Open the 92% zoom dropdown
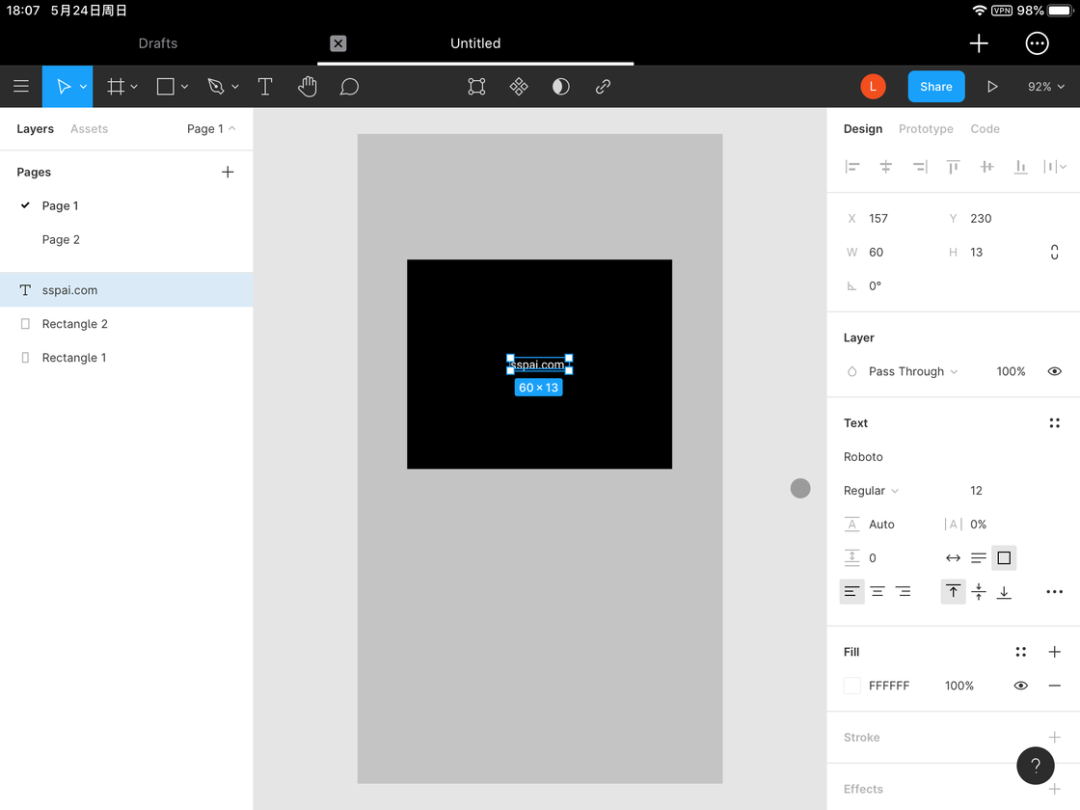The image size is (1080, 810). pyautogui.click(x=1045, y=87)
